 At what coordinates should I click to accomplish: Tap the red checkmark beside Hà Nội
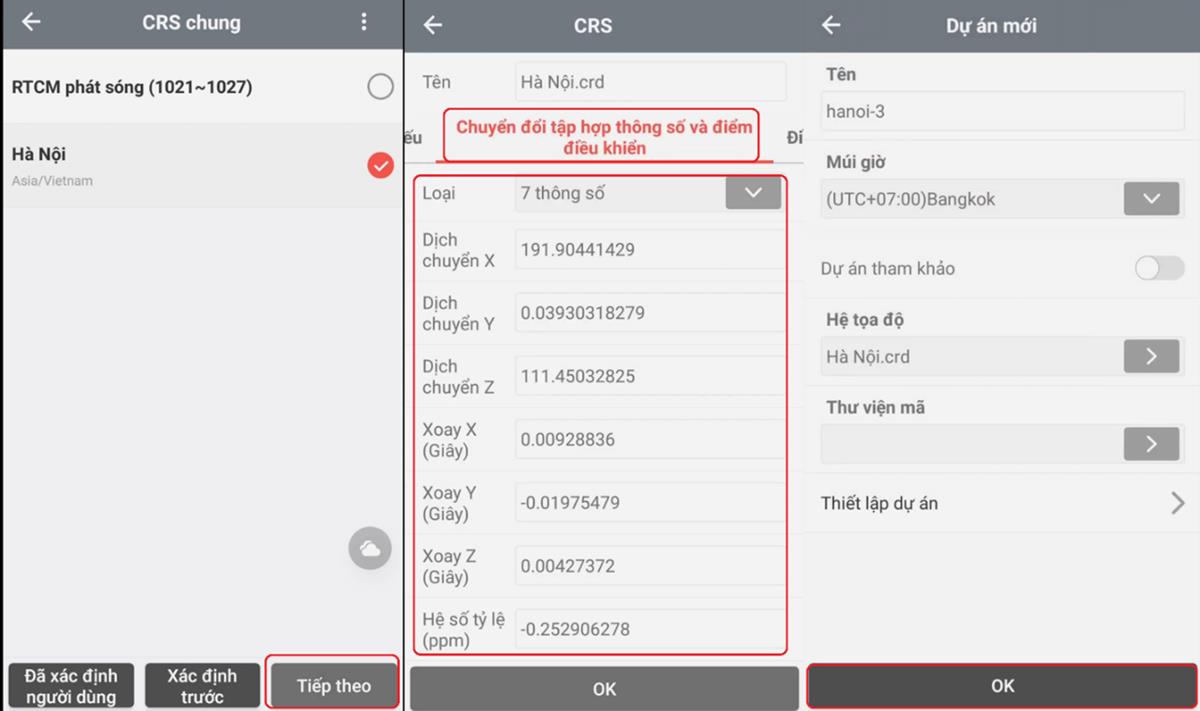point(379,166)
